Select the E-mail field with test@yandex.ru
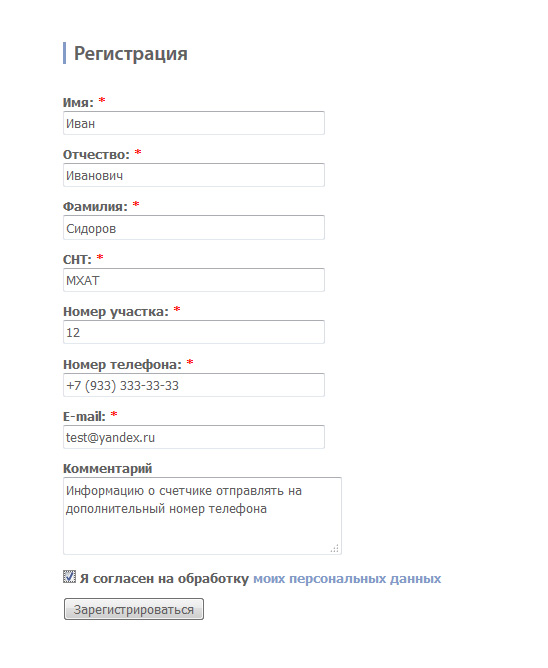Image resolution: width=548 pixels, height=668 pixels. pyautogui.click(x=194, y=437)
